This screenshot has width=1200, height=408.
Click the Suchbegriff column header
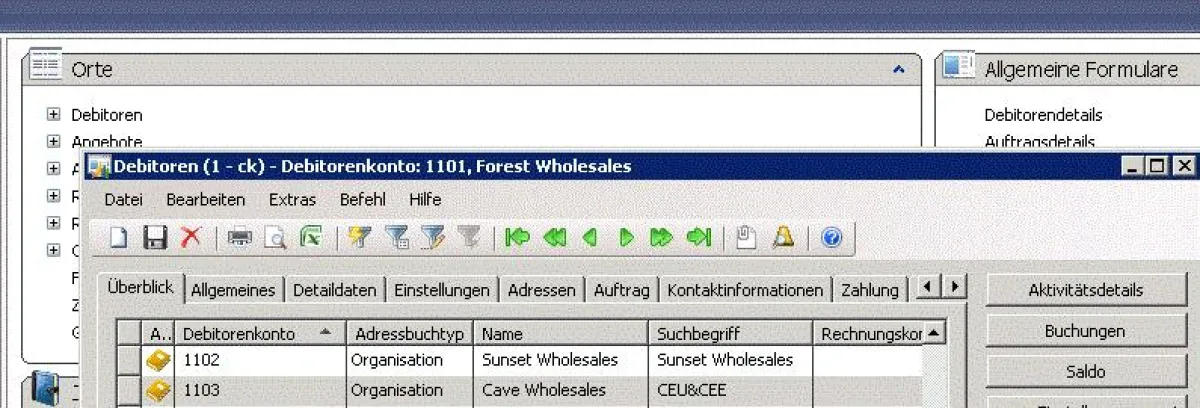coord(731,333)
